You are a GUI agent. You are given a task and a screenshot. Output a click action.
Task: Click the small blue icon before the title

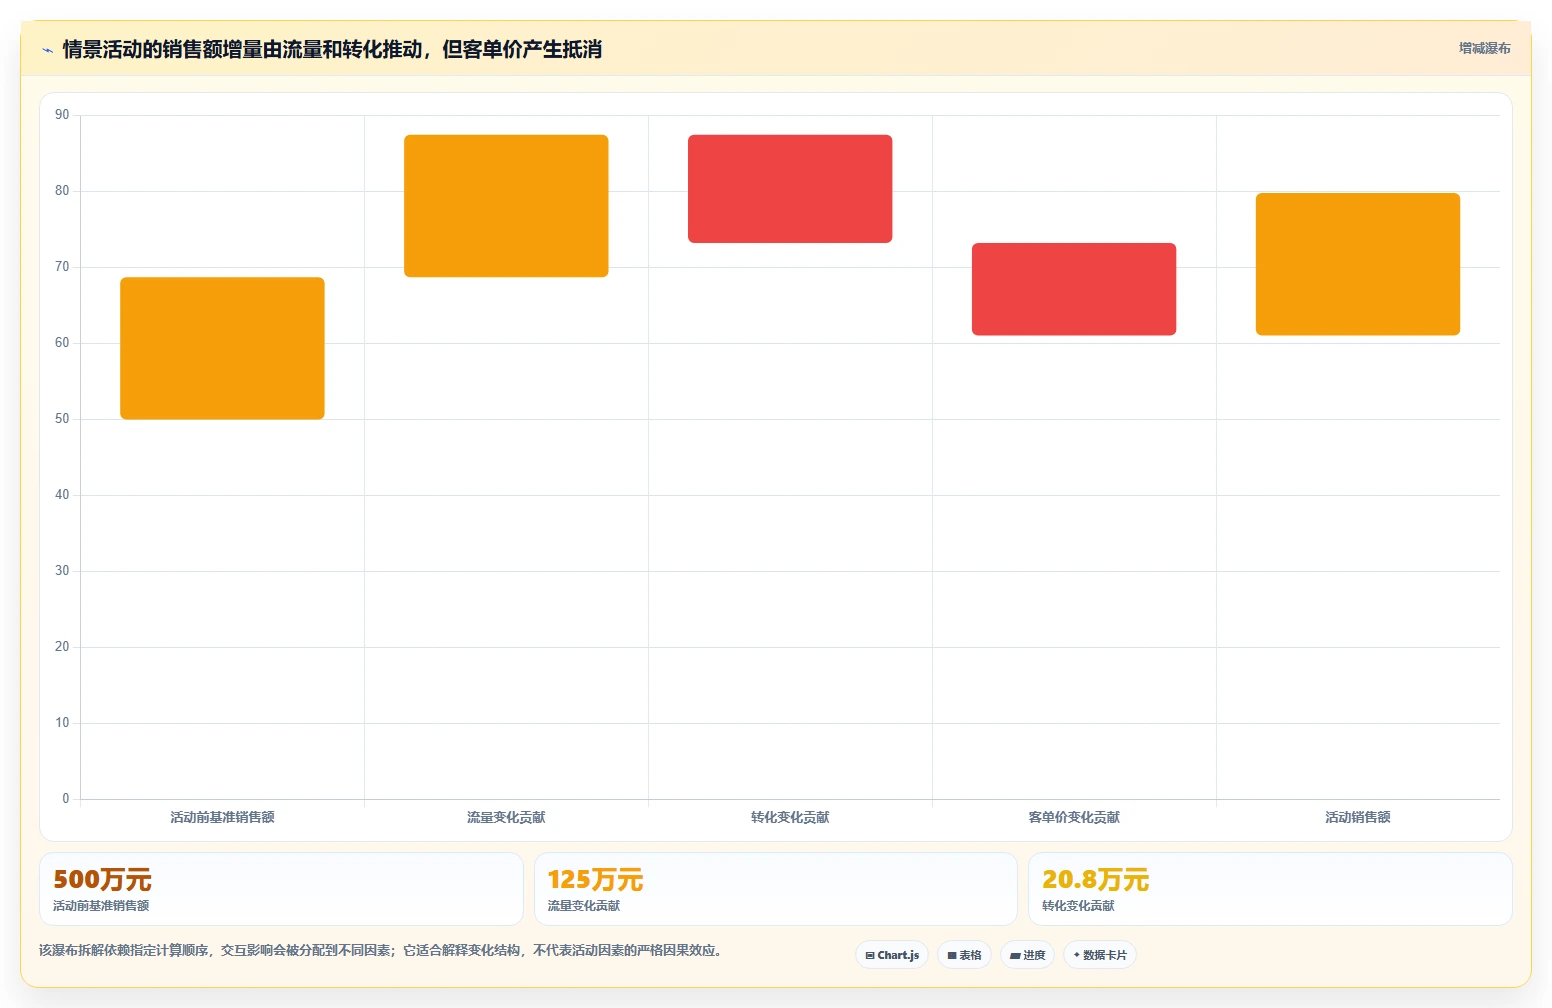(x=47, y=50)
